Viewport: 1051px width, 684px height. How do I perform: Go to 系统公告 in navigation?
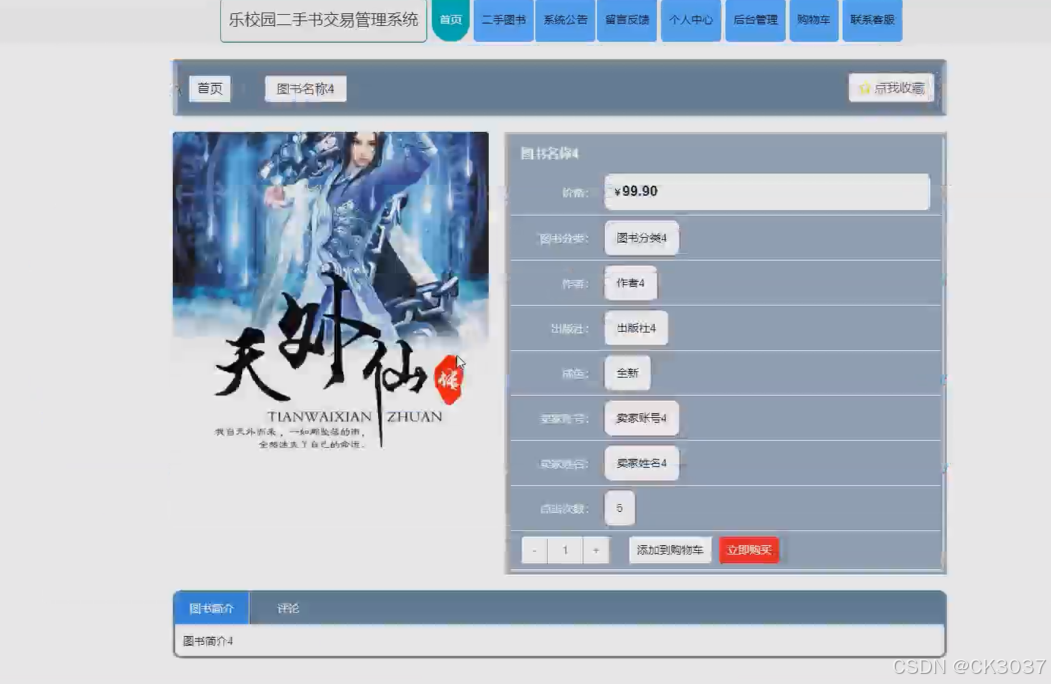565,20
